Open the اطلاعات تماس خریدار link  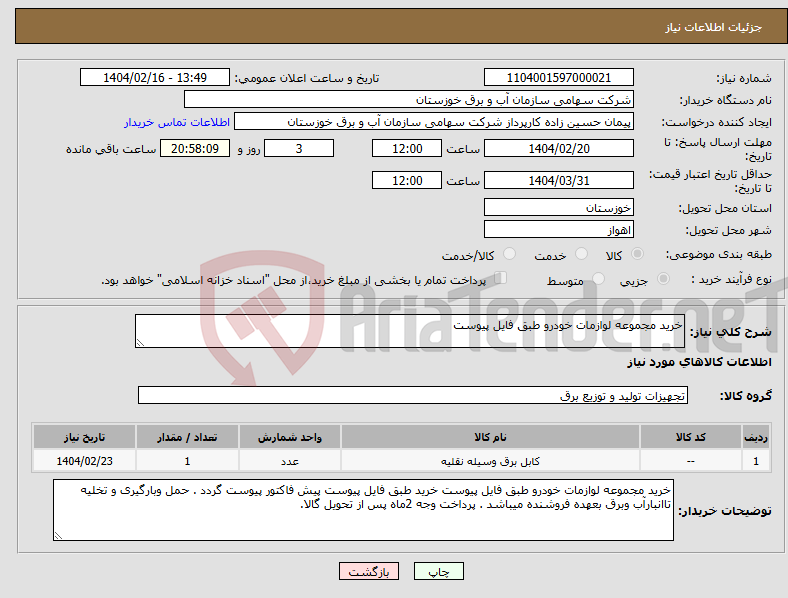tap(177, 122)
